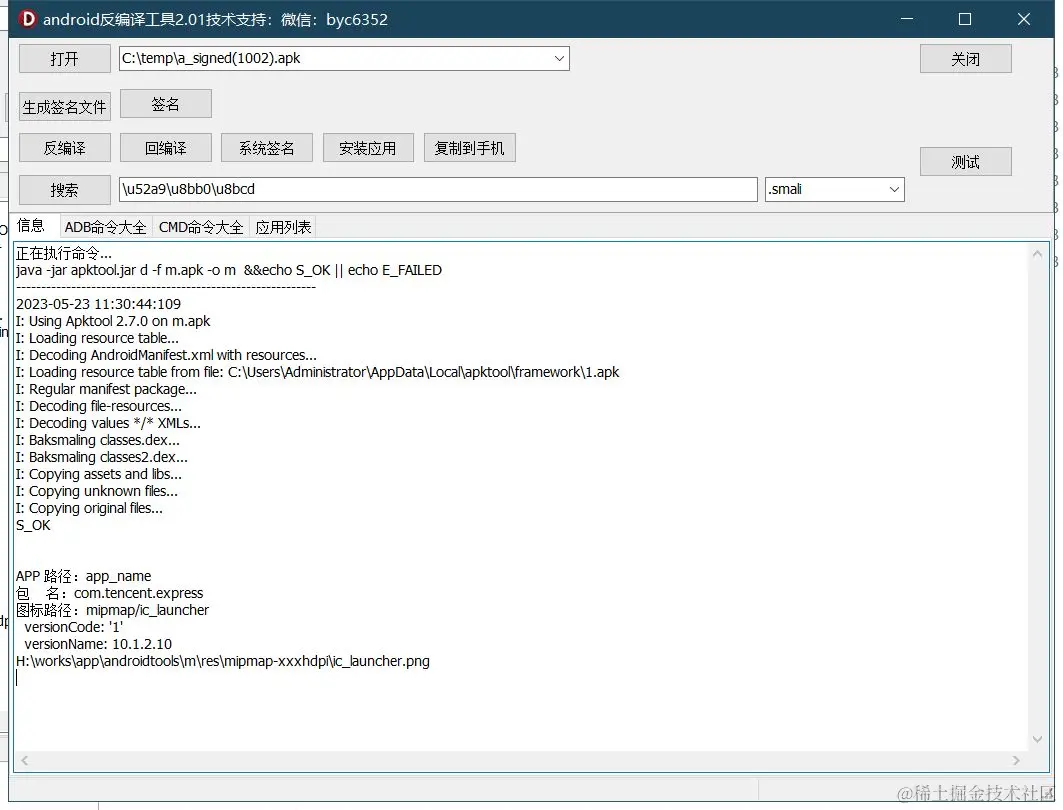Image resolution: width=1063 pixels, height=810 pixels.
Task: Click the 搜索 search button
Action: (x=64, y=190)
